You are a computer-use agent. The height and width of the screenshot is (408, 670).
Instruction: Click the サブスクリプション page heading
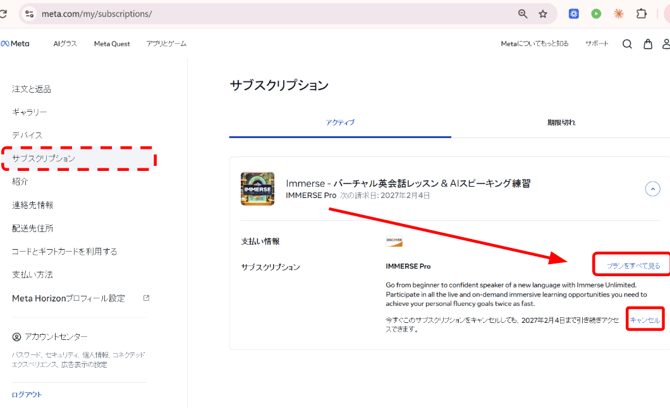click(x=279, y=85)
